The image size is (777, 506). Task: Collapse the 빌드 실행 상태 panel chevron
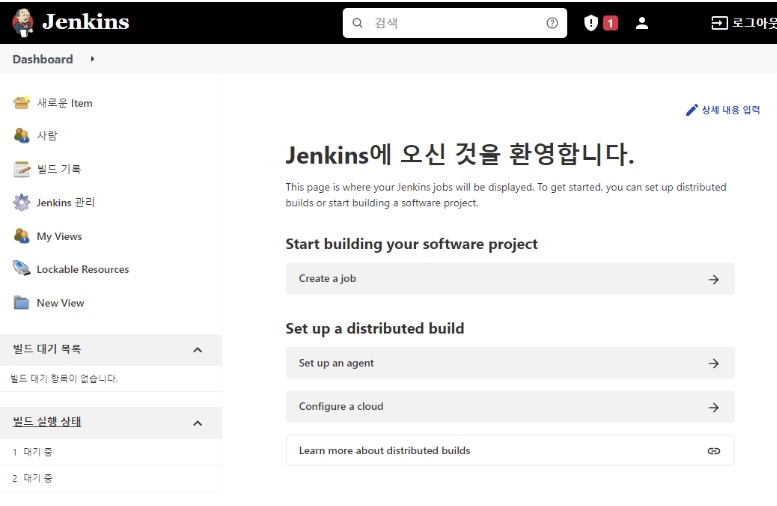pos(198,423)
